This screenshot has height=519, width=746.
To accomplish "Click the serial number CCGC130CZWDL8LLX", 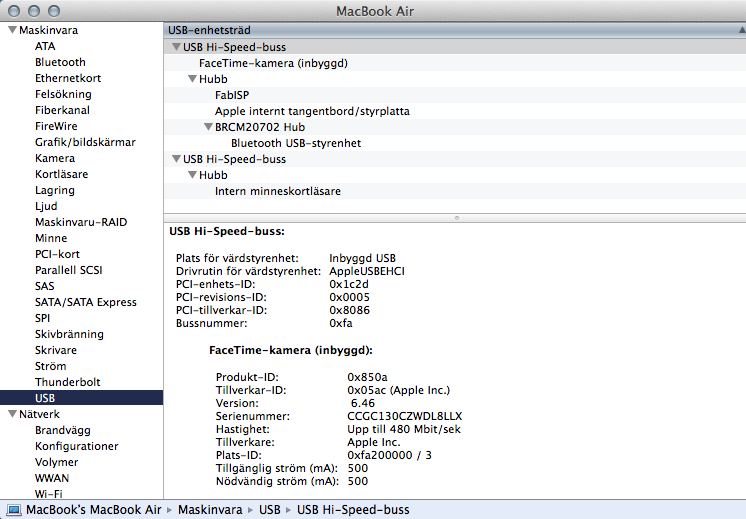I will point(404,416).
